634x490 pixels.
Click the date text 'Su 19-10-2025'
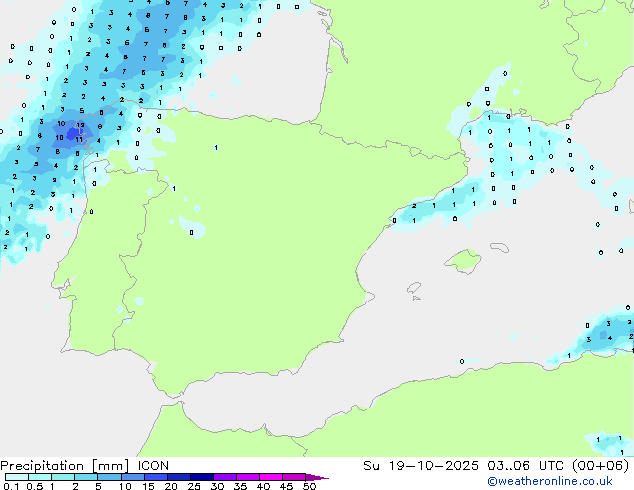(421, 466)
